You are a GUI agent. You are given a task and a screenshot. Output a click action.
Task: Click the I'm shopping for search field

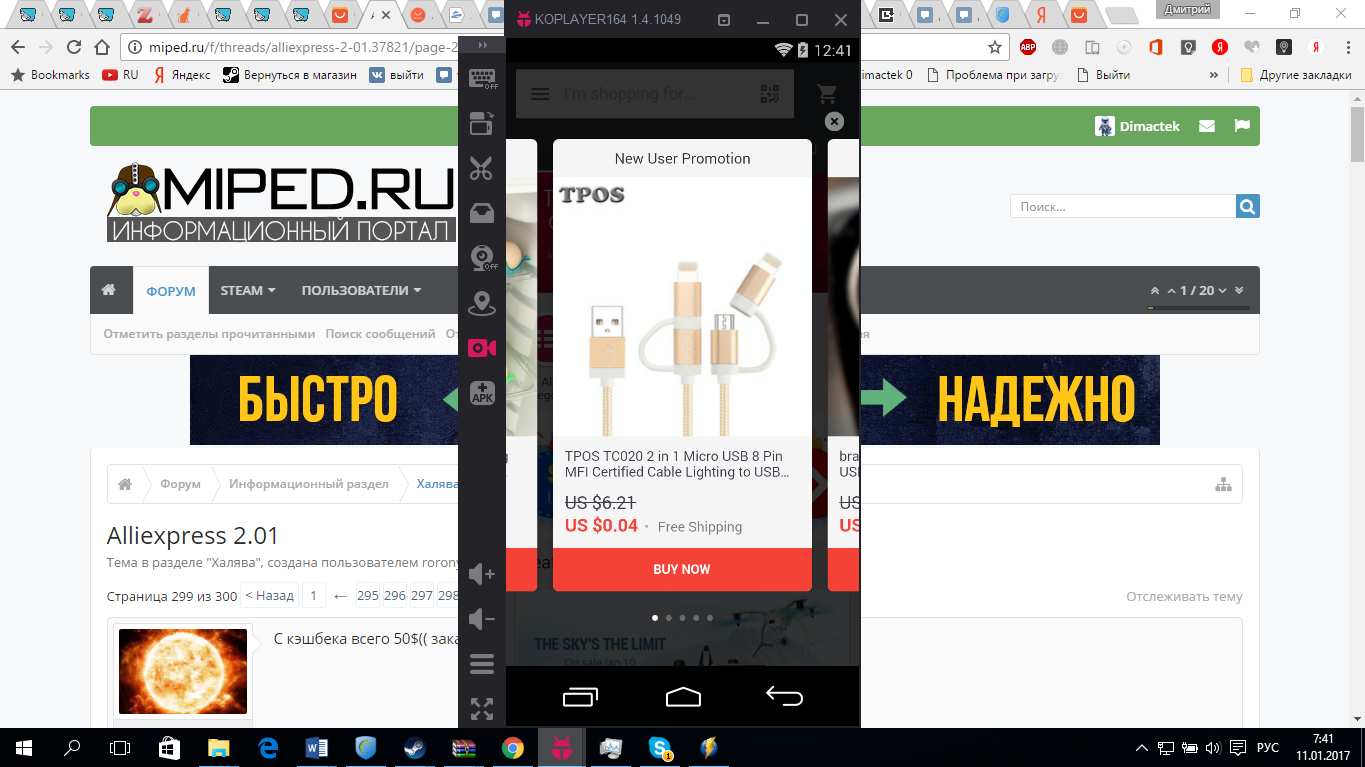[x=655, y=94]
